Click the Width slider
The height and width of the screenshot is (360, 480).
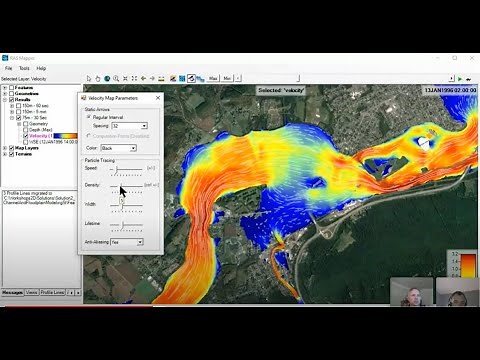tap(126, 205)
